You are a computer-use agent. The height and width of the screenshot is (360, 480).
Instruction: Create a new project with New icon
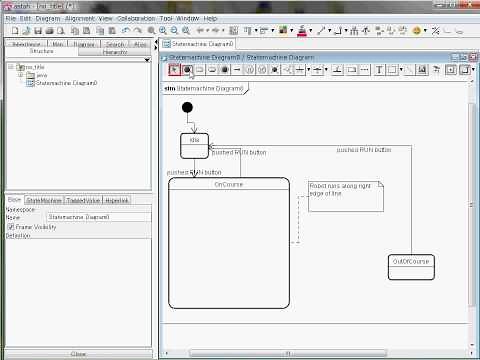15,31
